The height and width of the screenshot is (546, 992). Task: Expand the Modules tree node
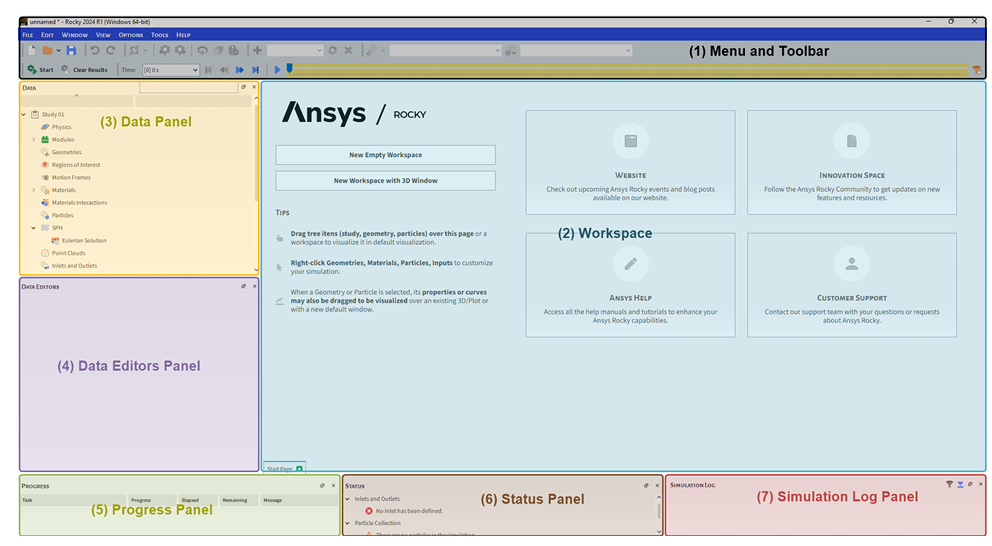tap(34, 140)
